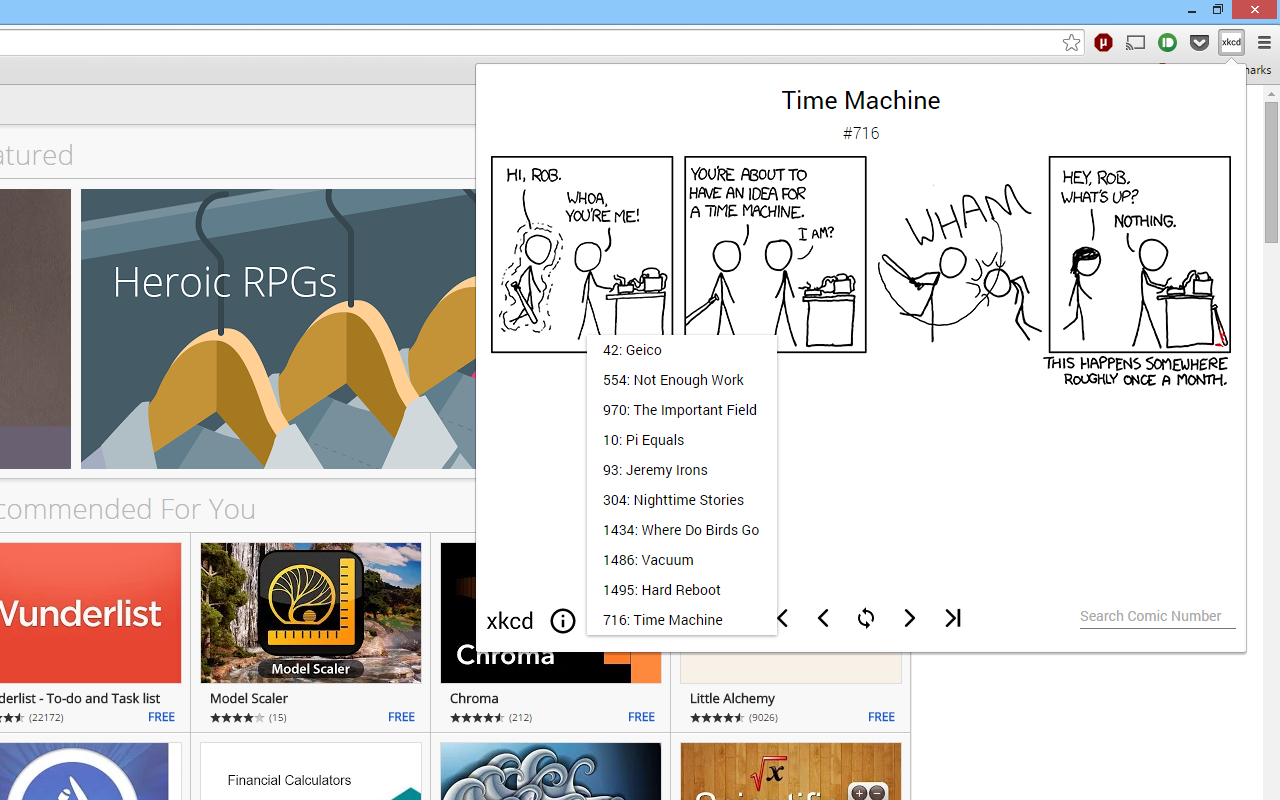Click the Time Machine comic title
This screenshot has height=800, width=1280.
point(861,100)
